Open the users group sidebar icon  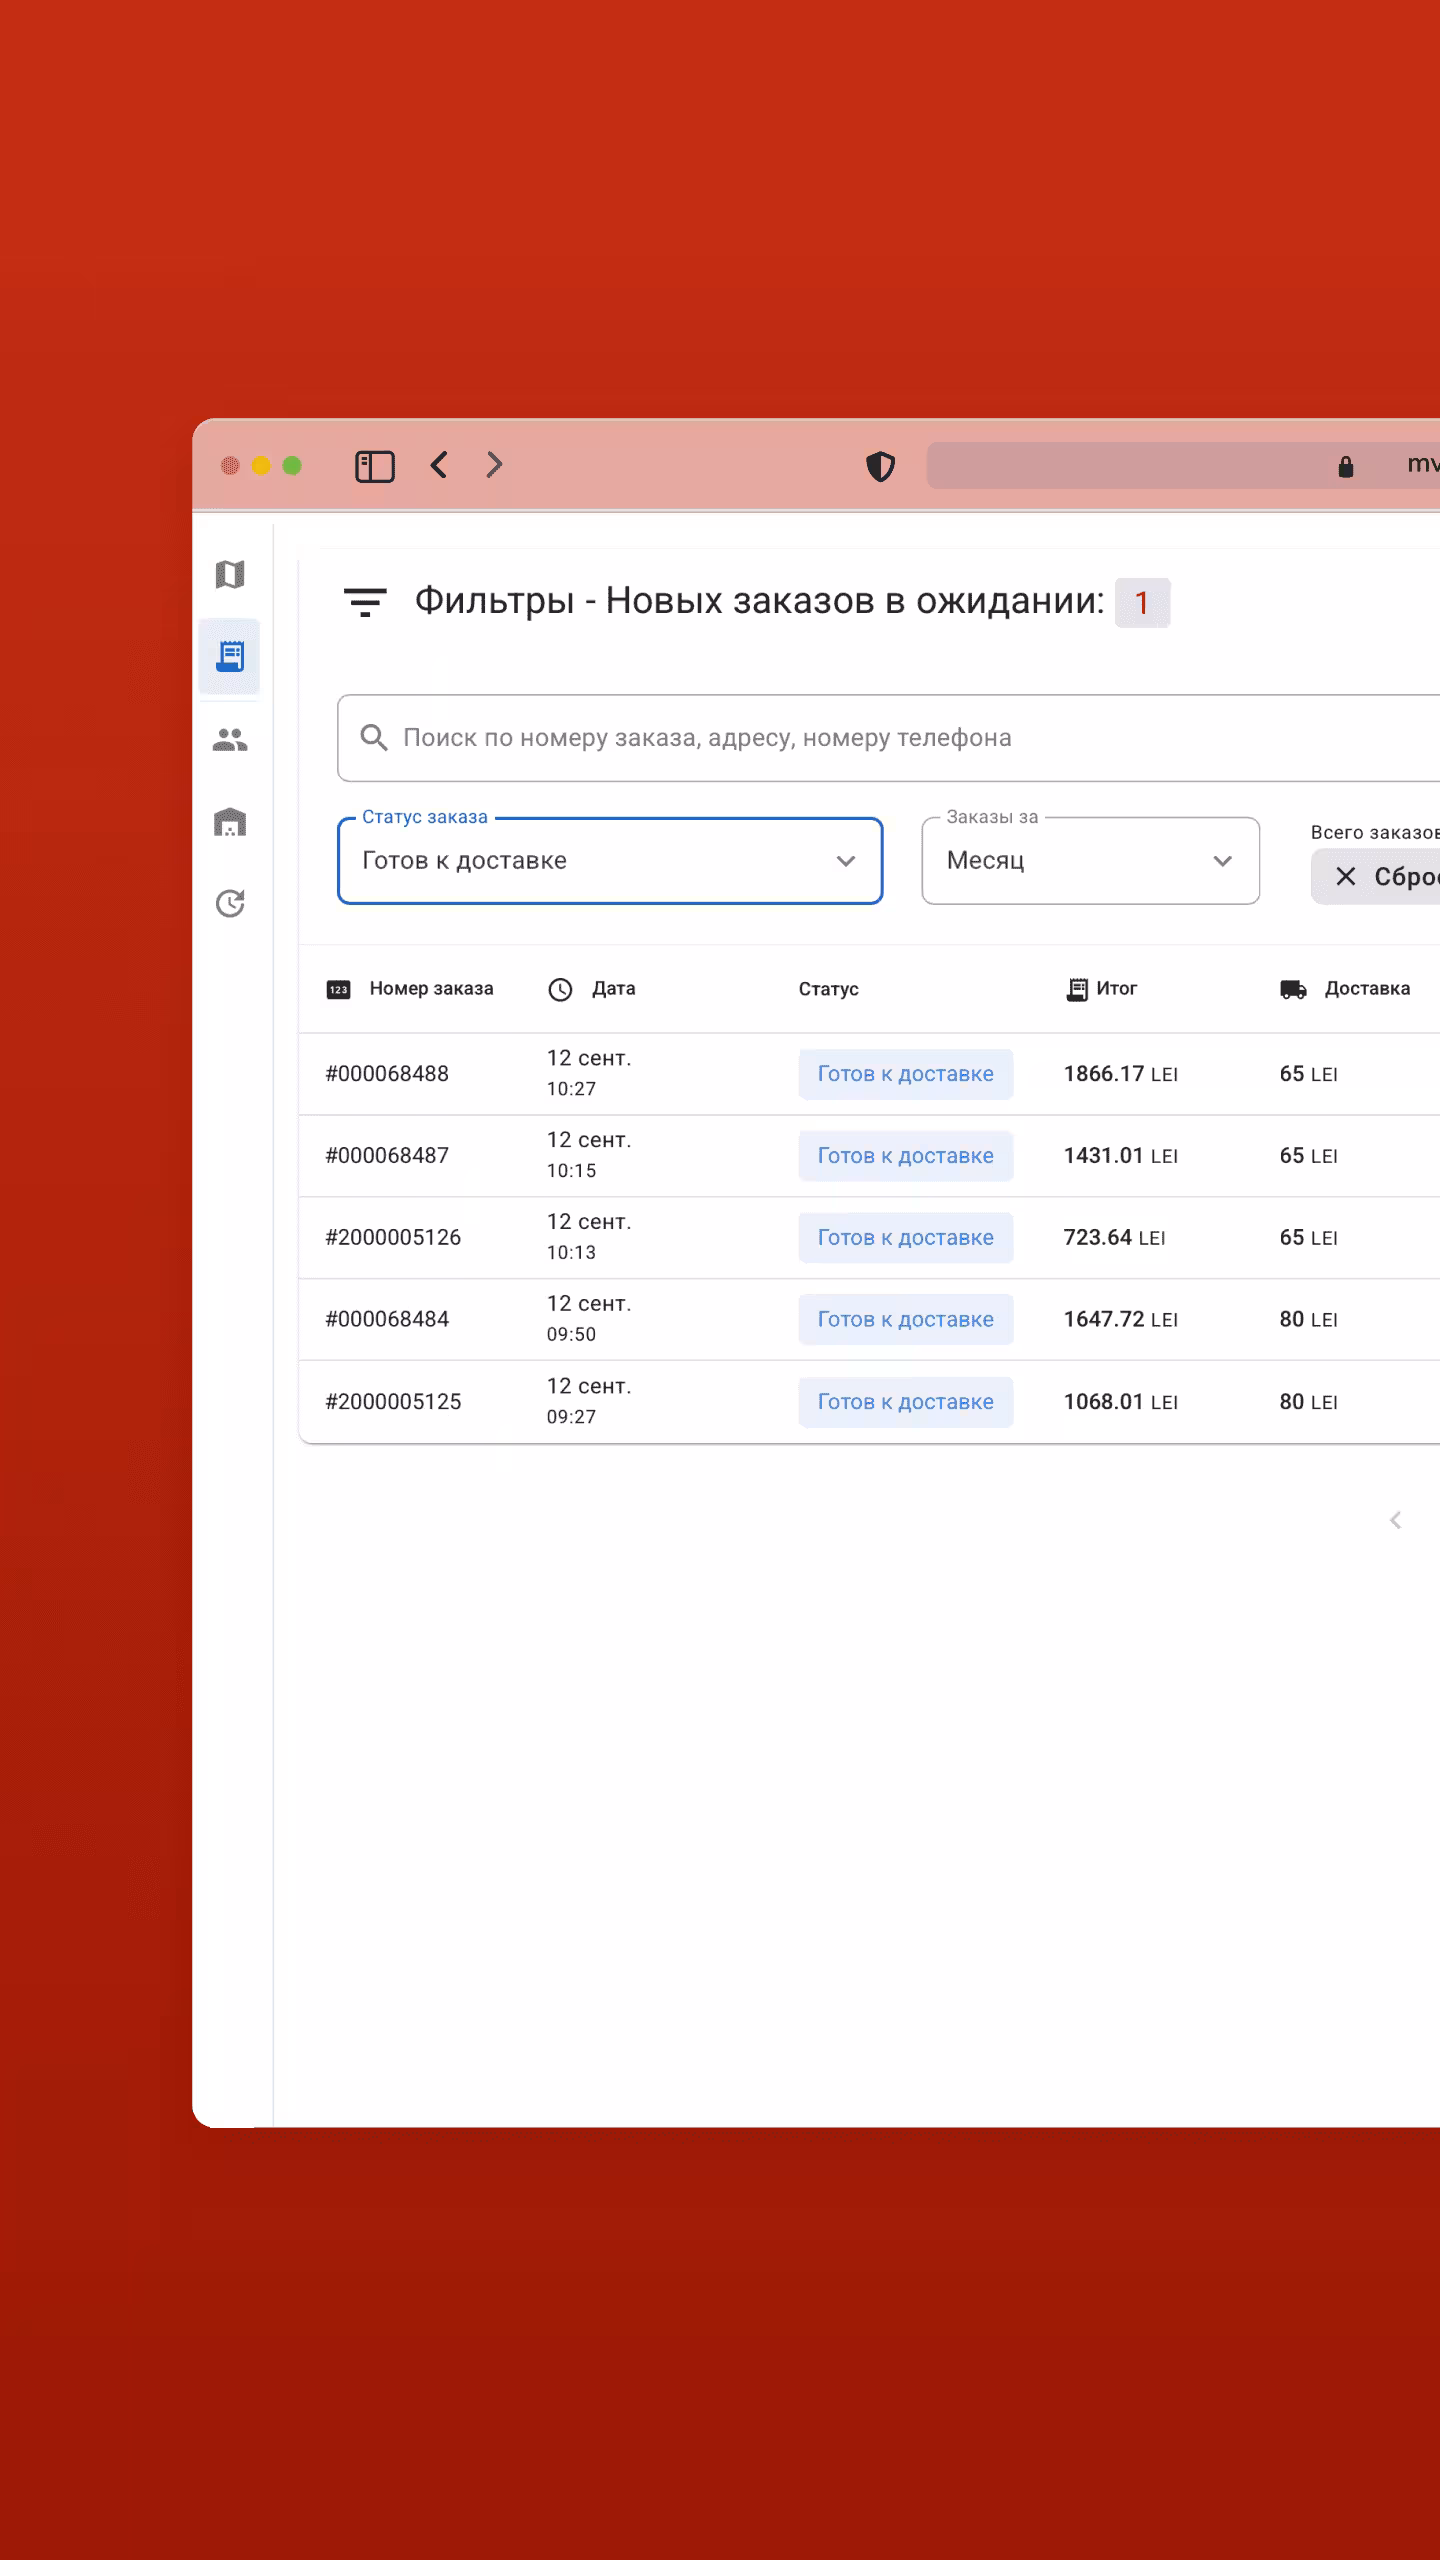(230, 740)
